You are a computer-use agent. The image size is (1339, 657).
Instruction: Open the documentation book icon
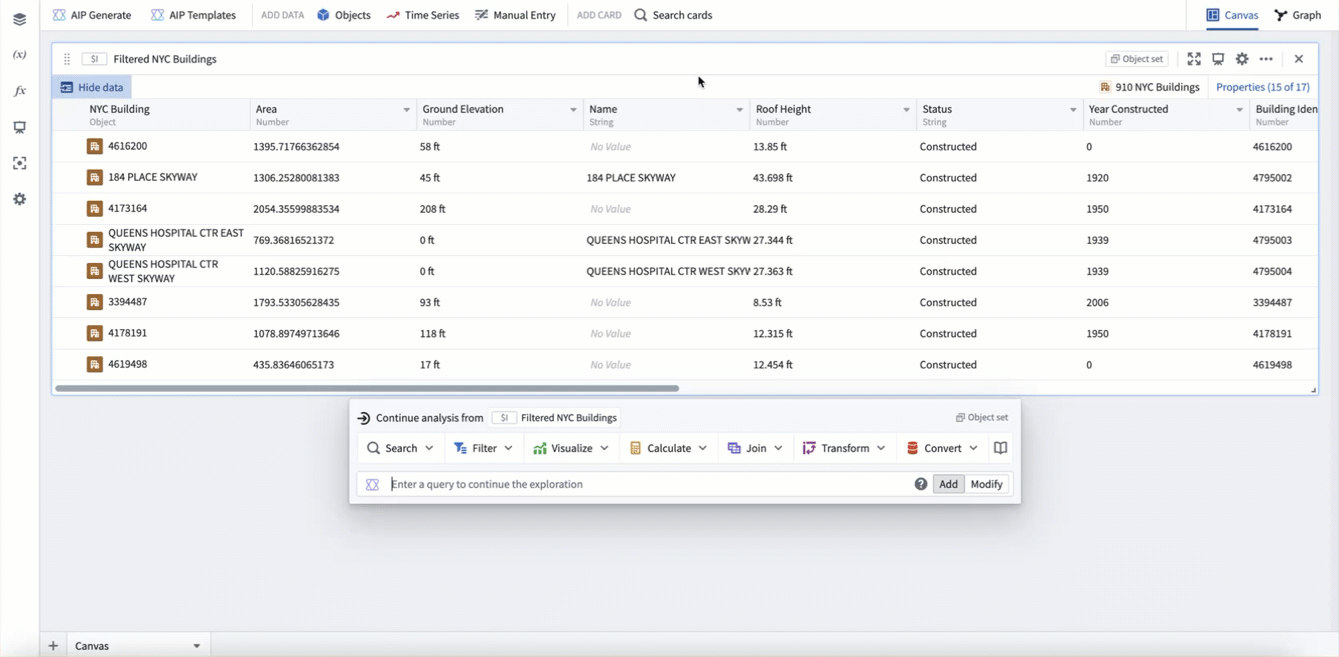point(1000,448)
